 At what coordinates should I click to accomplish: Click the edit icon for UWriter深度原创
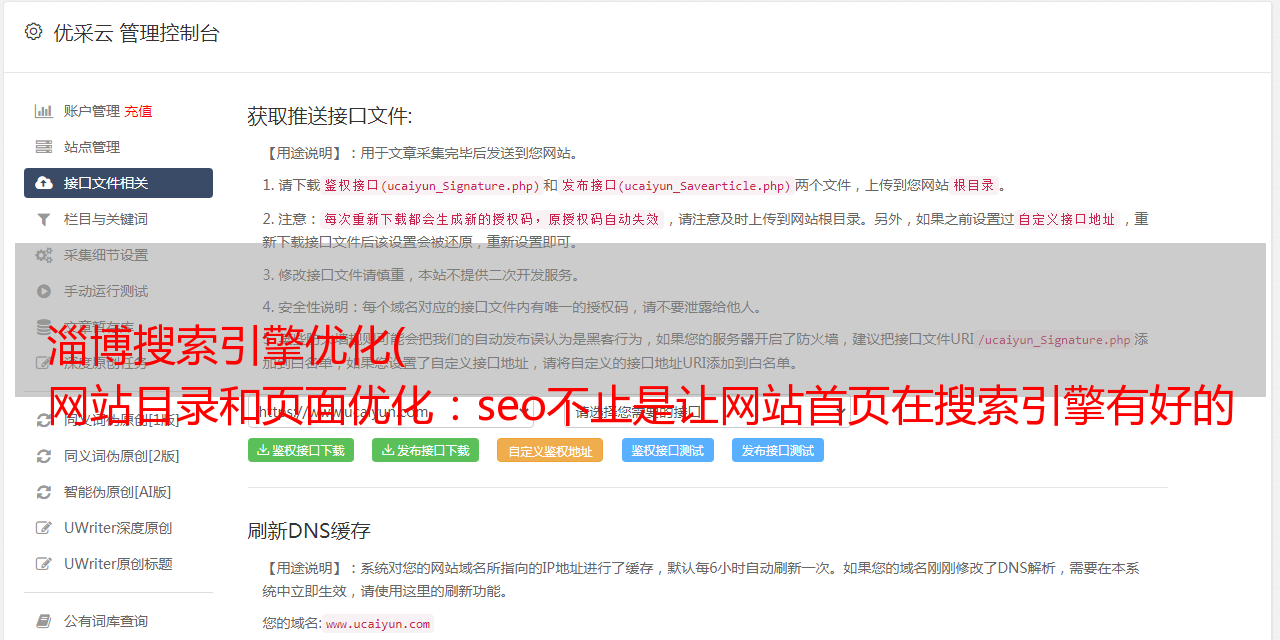pos(44,528)
